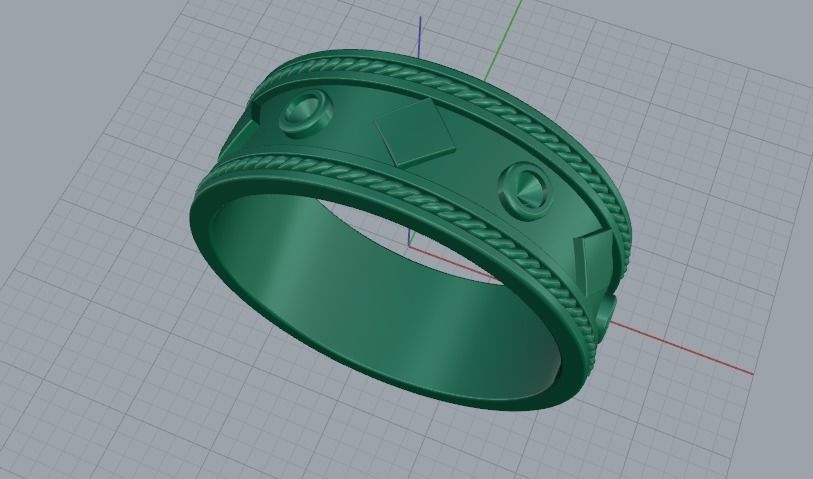
Task: Select the round cone-centered stud right of the diamond
Action: 525,191
